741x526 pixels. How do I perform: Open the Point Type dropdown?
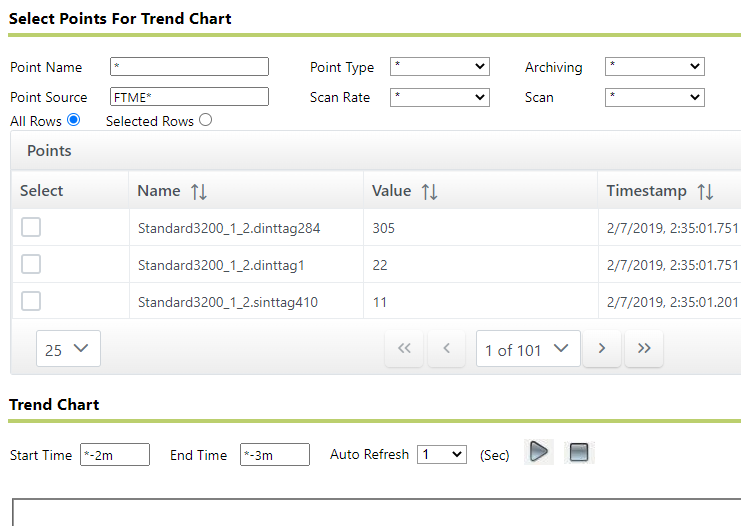tap(439, 67)
